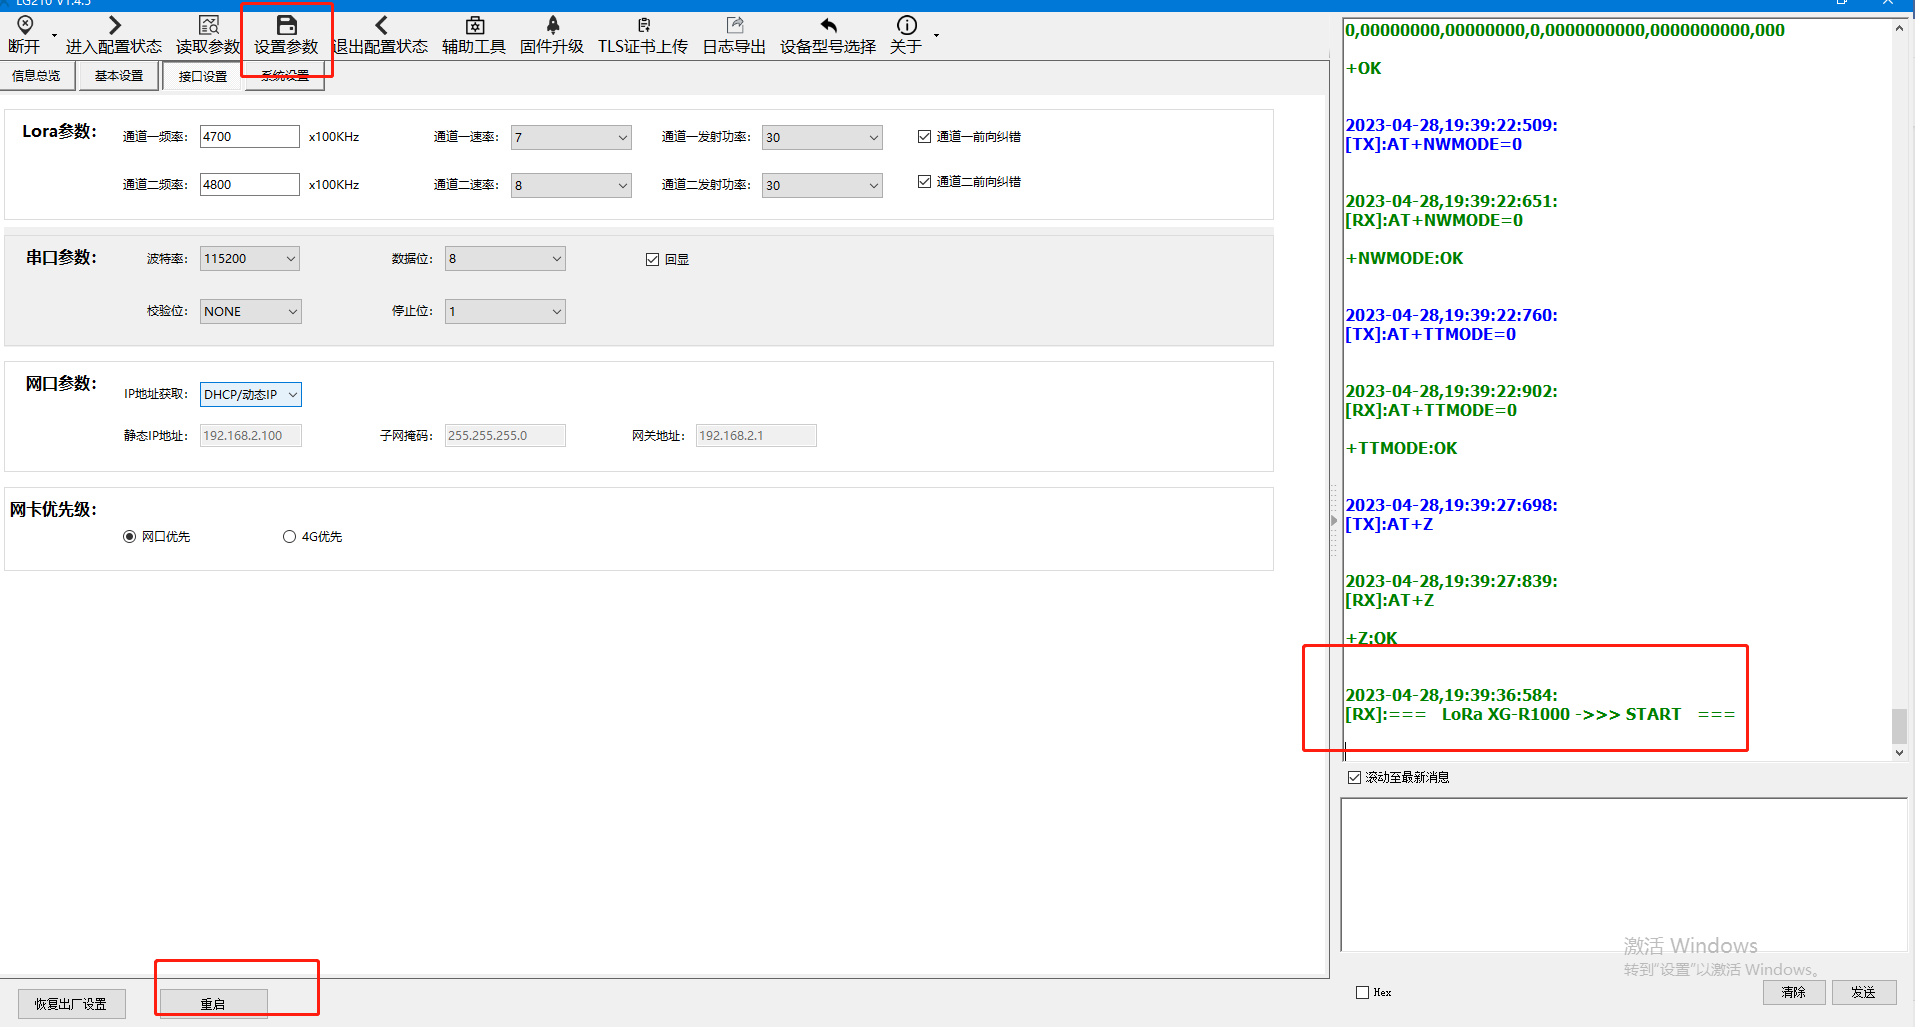Click the 日志导出 export icon
This screenshot has height=1027, width=1915.
(x=734, y=25)
